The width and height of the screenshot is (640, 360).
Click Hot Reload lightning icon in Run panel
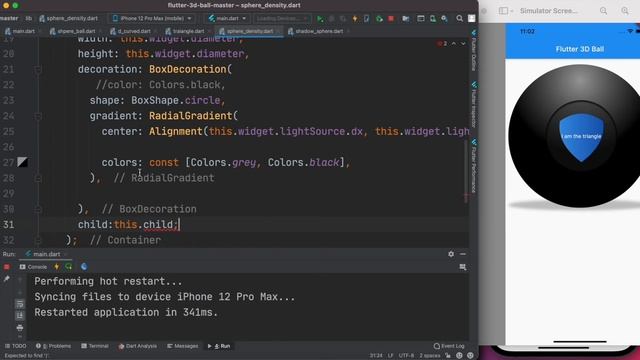click(x=57, y=267)
